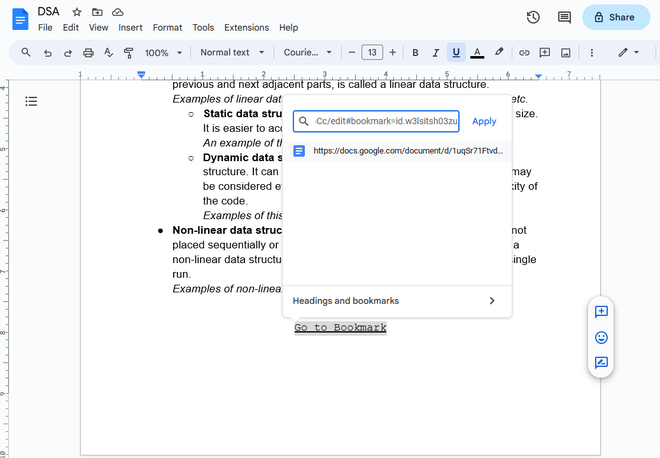Add emoji reaction from side panel
This screenshot has width=660, height=458.
(601, 337)
